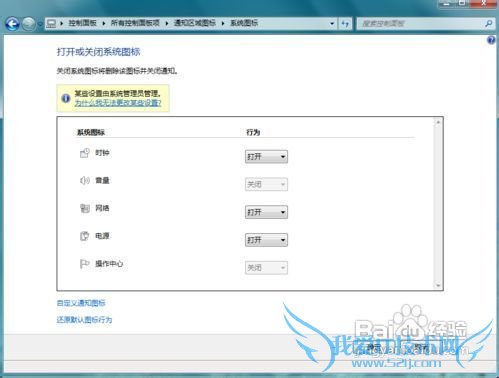
Task: Click the refresh button beside address bar
Action: point(345,23)
